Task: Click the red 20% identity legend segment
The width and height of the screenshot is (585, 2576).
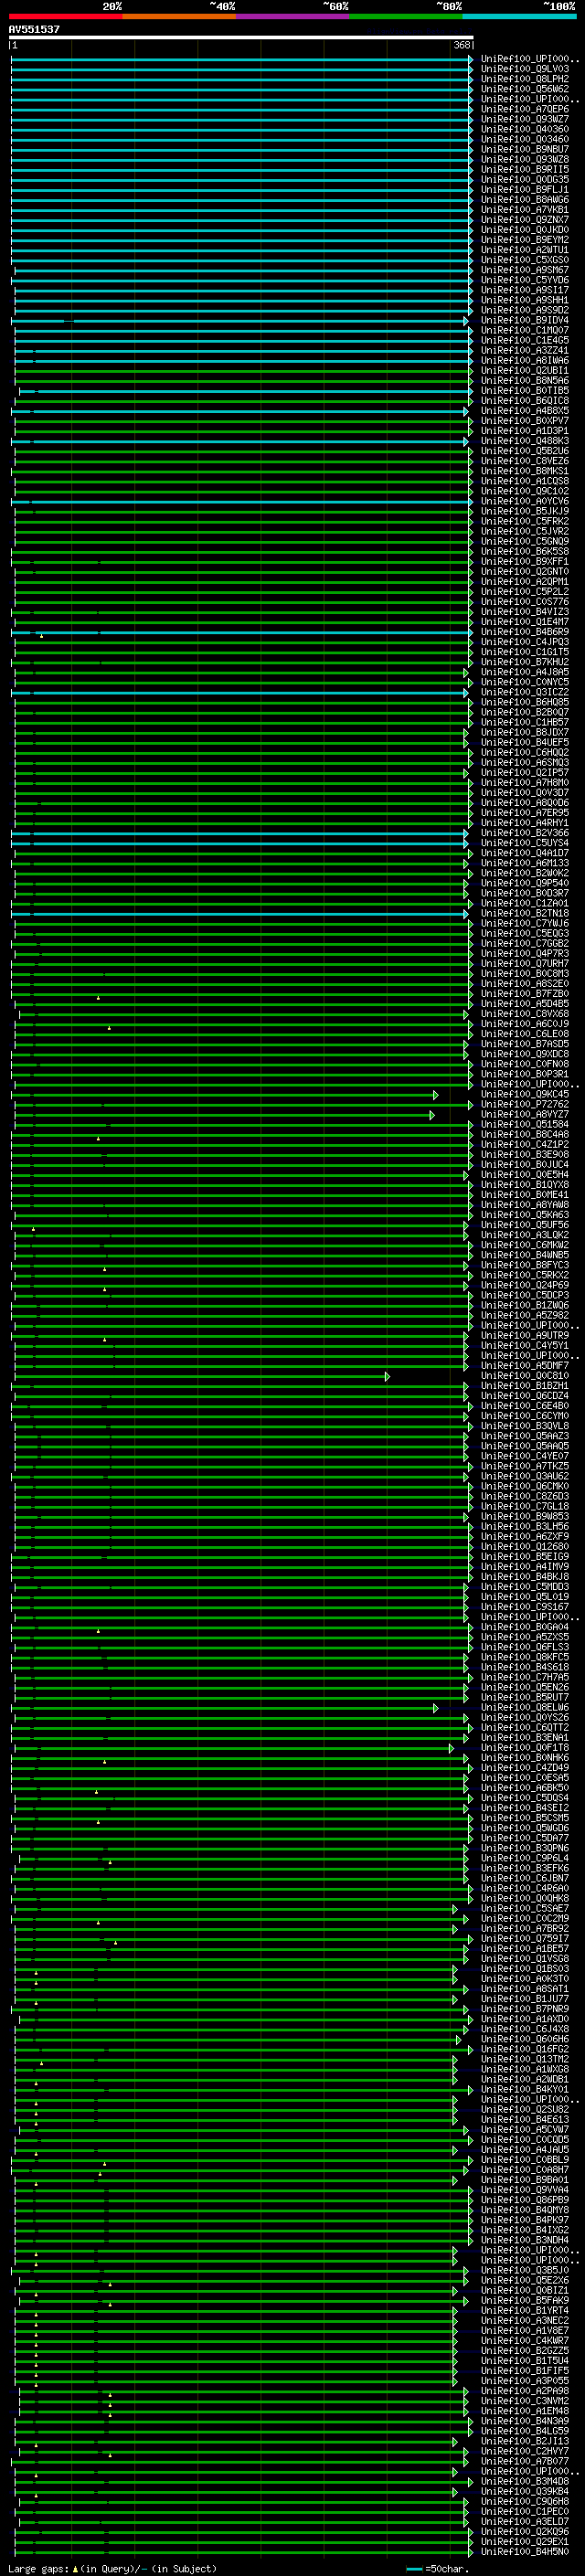Action: (65, 16)
